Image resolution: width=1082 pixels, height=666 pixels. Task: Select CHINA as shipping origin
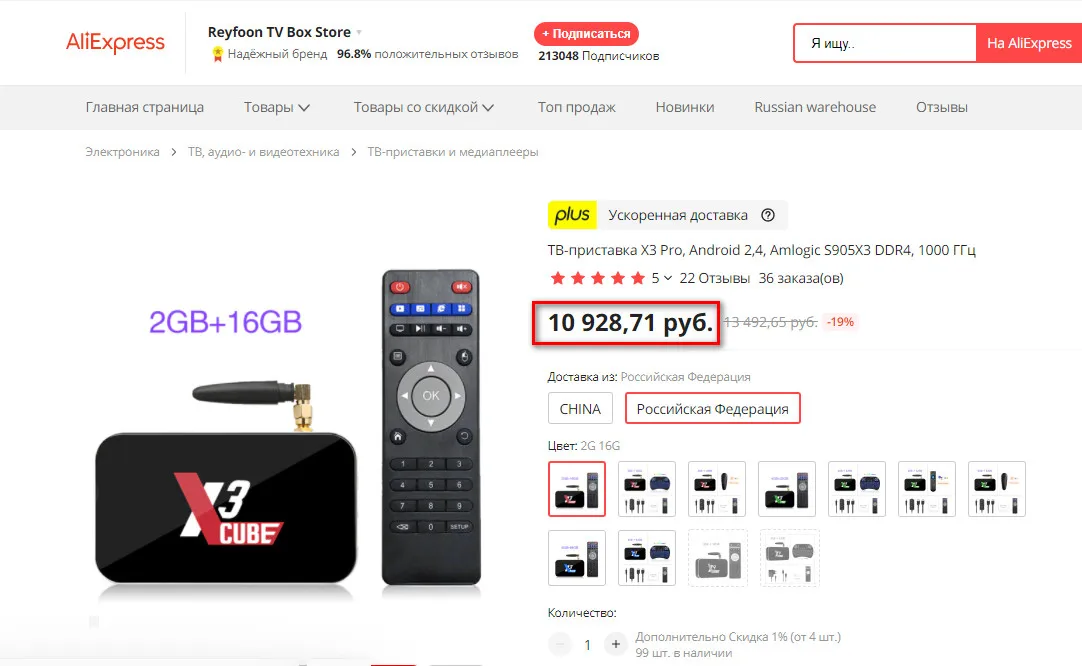pyautogui.click(x=580, y=409)
